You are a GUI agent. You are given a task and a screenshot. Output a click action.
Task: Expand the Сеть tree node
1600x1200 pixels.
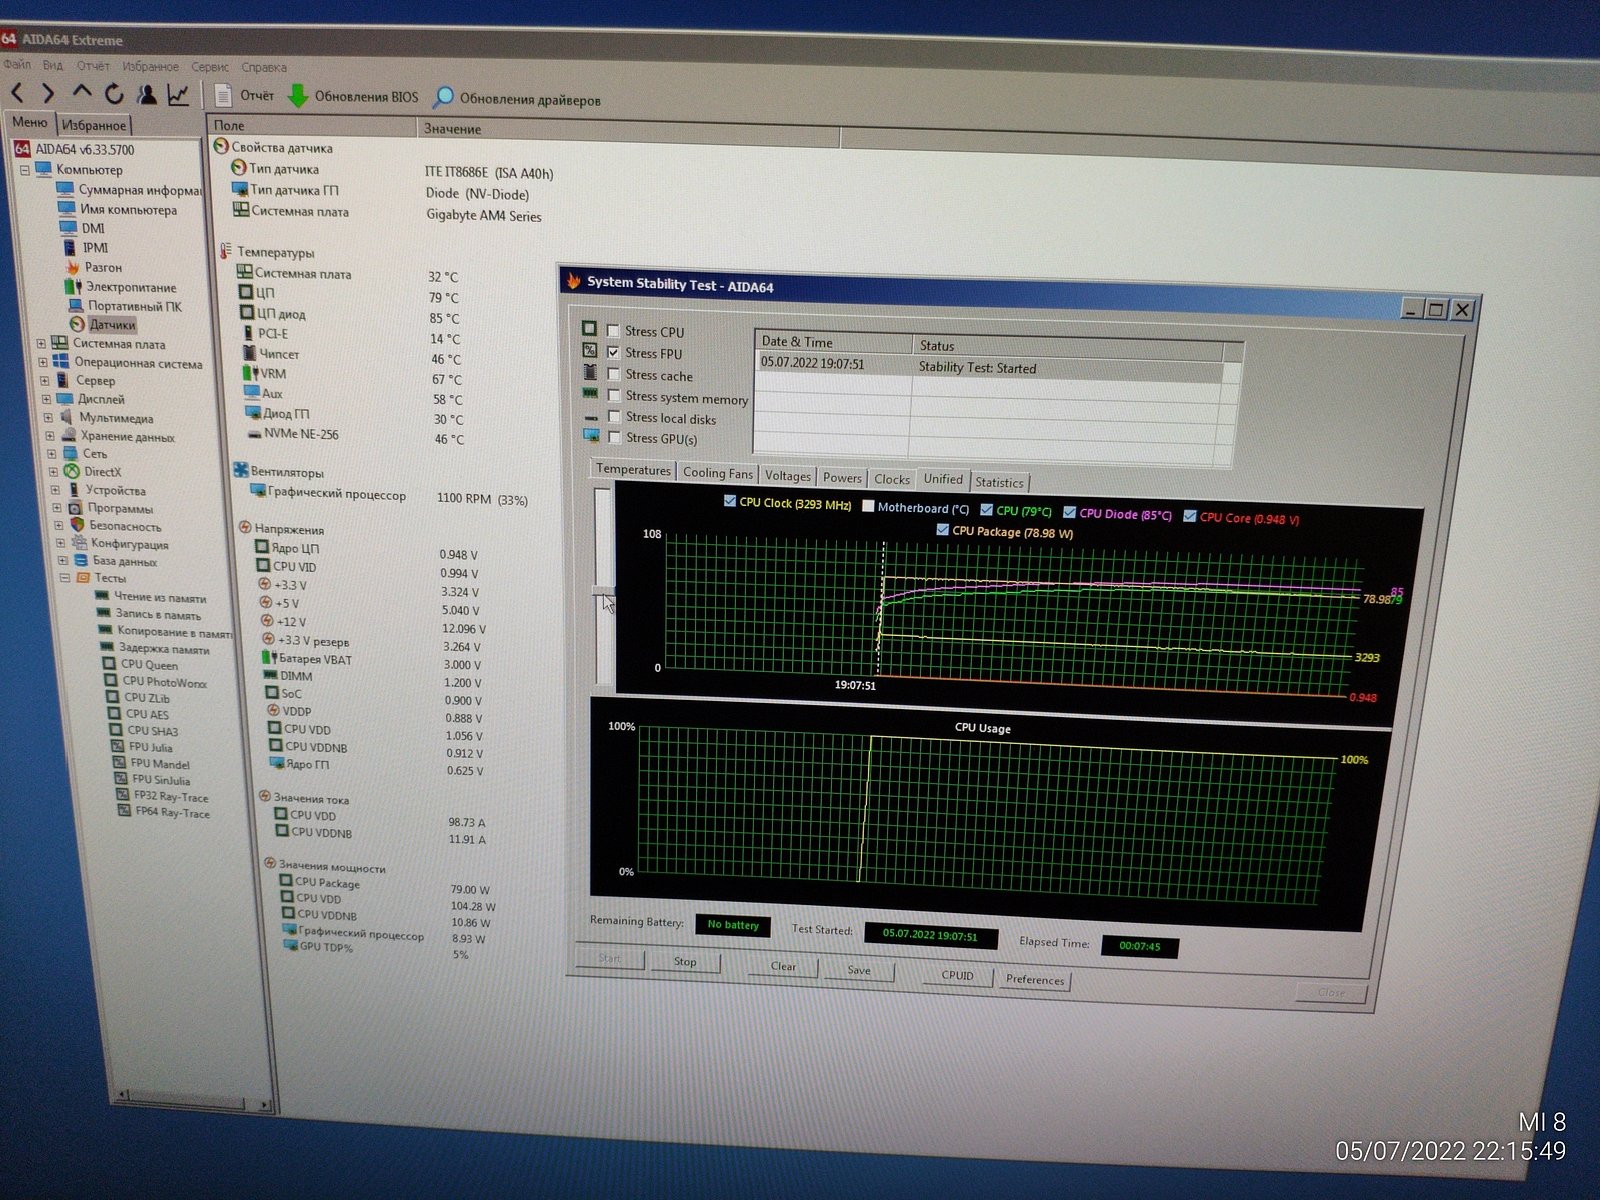(51, 453)
